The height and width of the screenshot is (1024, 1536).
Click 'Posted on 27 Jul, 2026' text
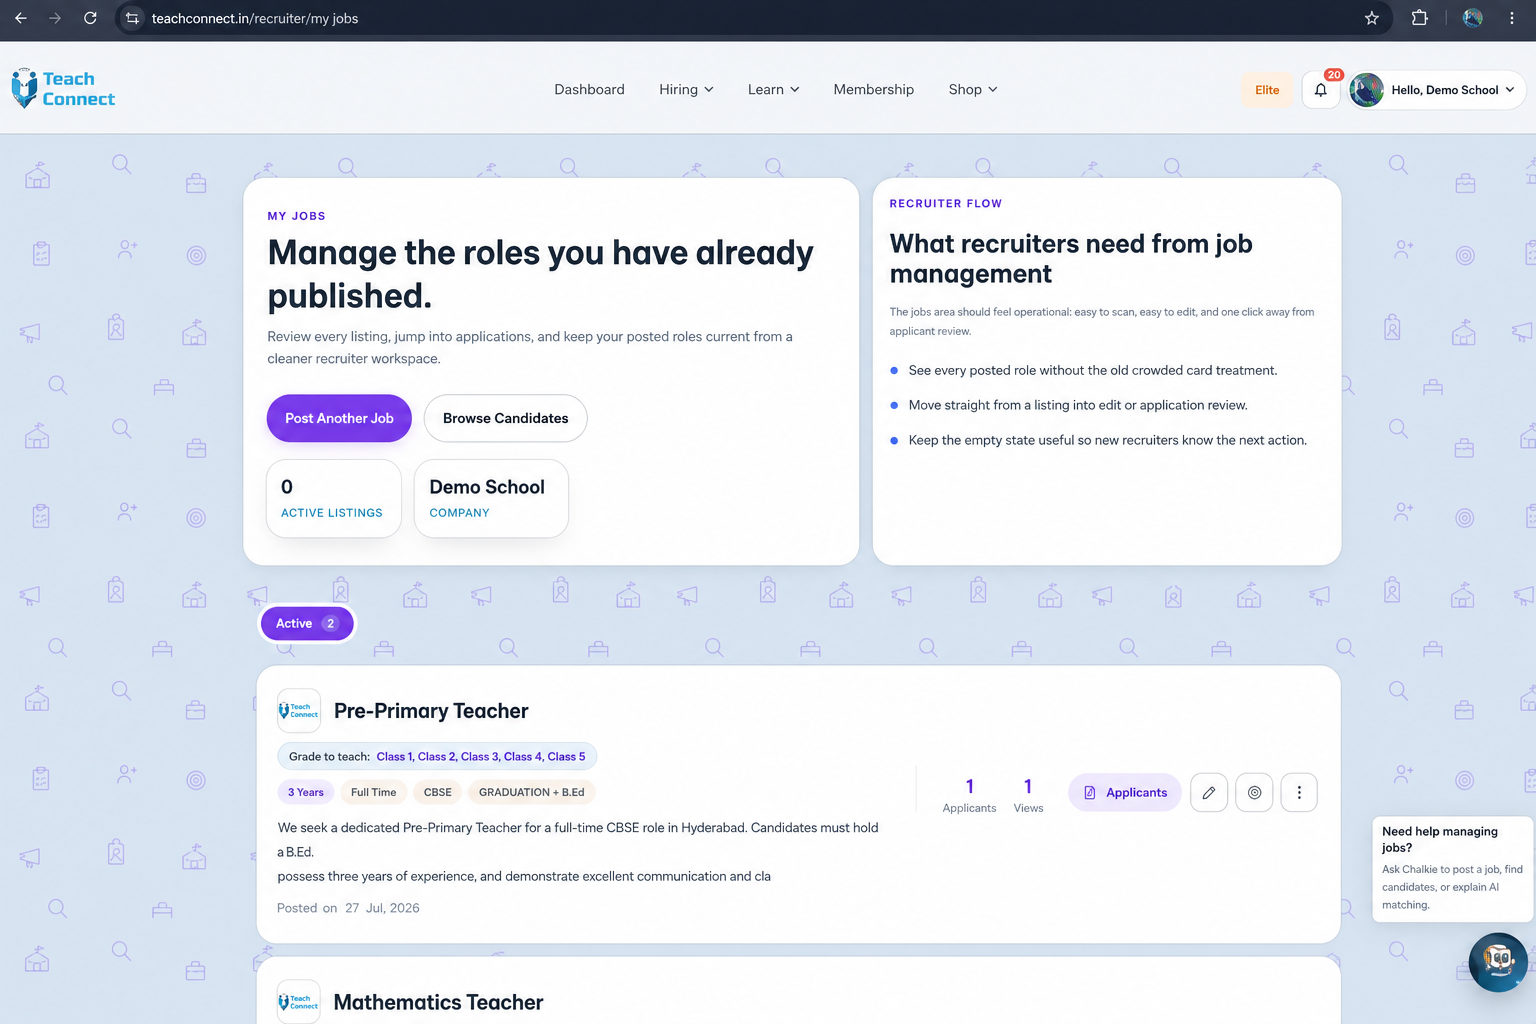click(x=348, y=908)
